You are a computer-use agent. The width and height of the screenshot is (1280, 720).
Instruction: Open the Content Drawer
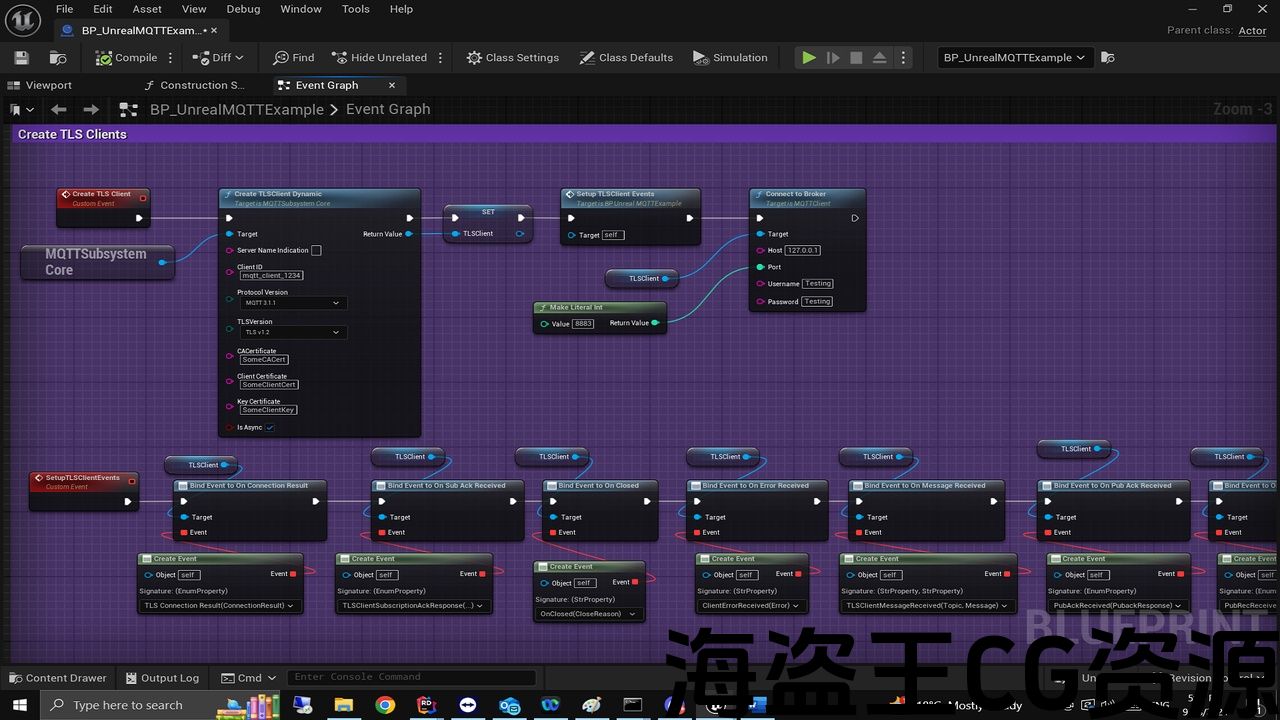58,678
